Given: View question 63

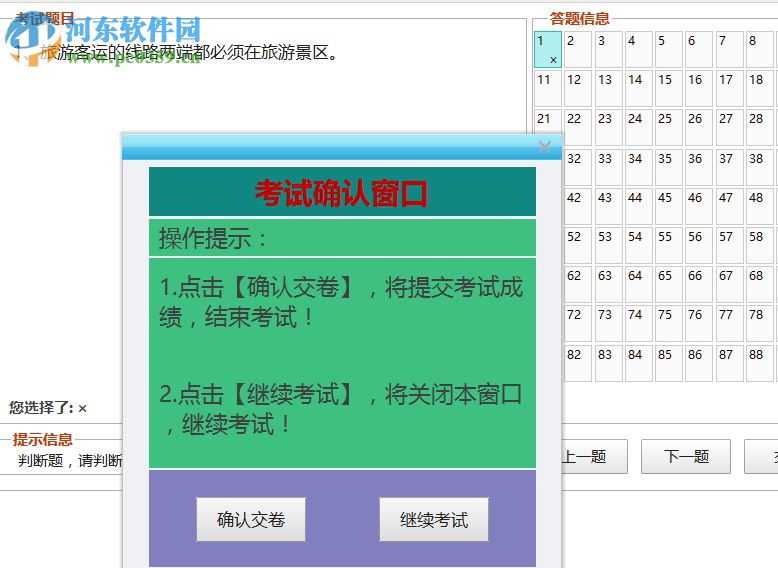Looking at the screenshot, I should click(x=608, y=285).
